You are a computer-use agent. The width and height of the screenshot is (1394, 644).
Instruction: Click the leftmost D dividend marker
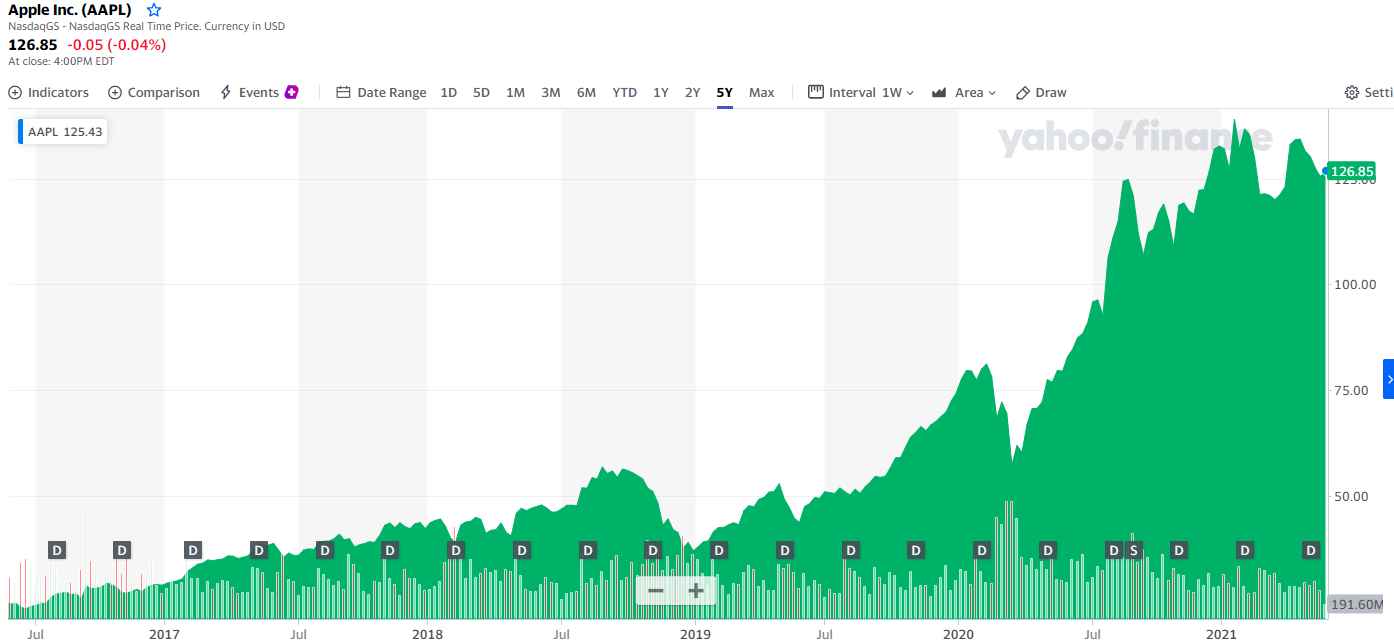pyautogui.click(x=57, y=550)
